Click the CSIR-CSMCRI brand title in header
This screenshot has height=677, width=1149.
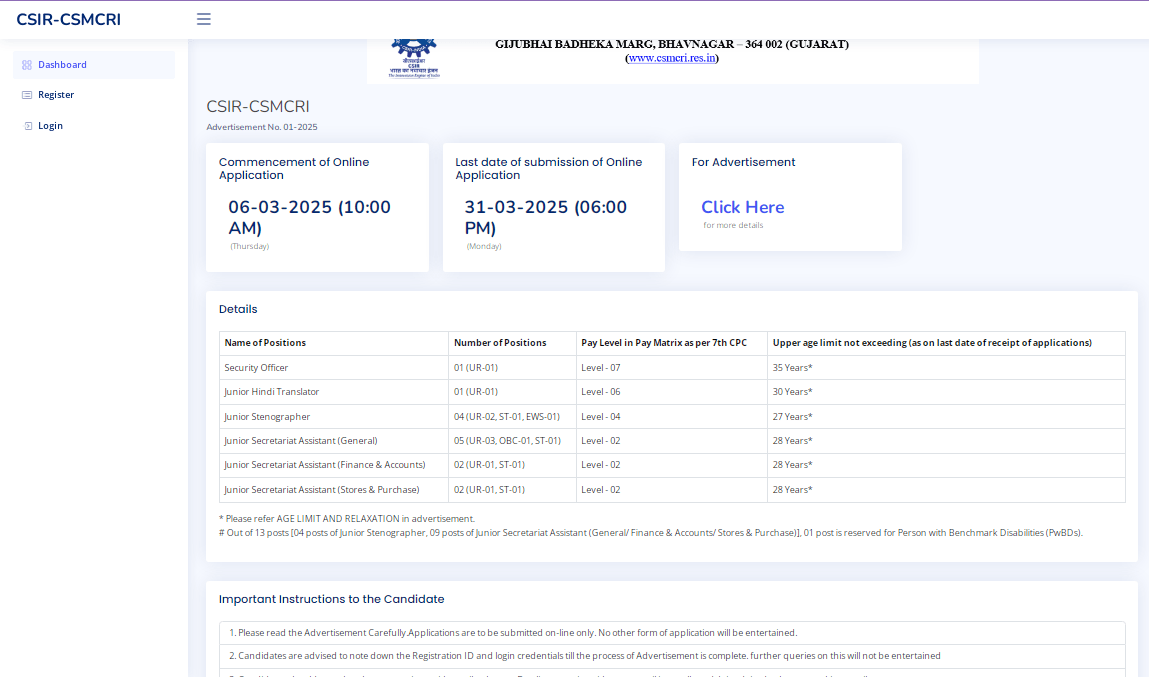point(68,19)
